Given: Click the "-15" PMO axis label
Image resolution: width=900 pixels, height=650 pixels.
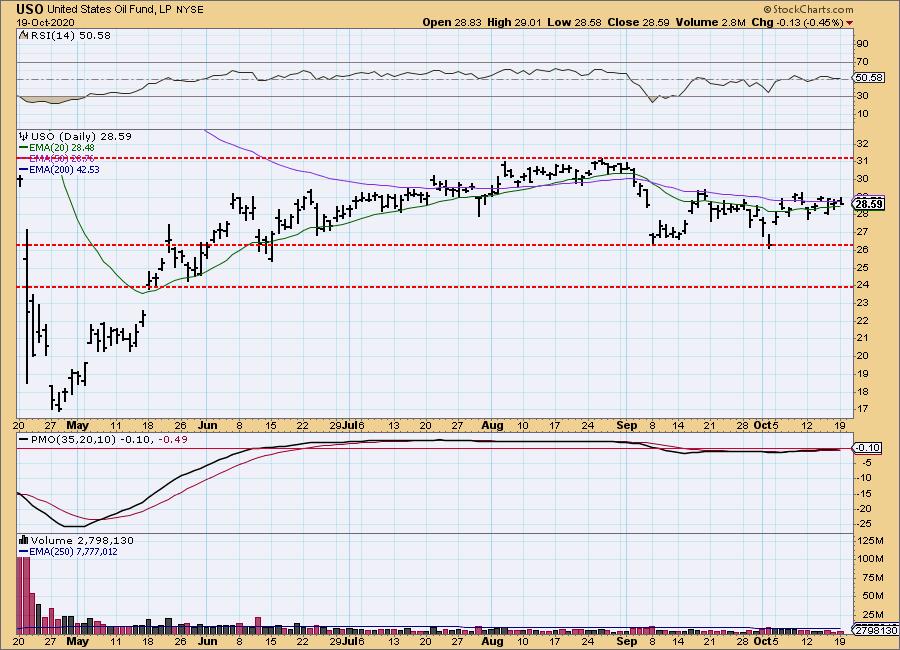Looking at the screenshot, I should pos(864,493).
